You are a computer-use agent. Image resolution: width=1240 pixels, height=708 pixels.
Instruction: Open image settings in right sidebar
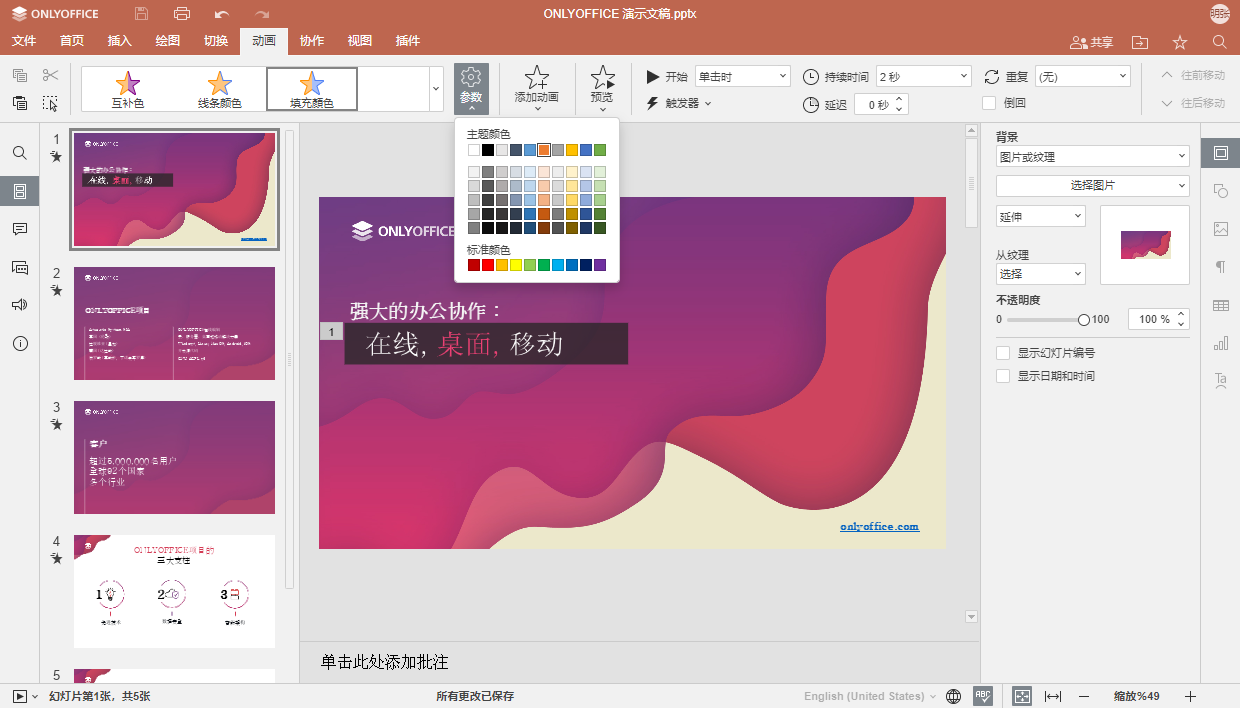(x=1220, y=229)
